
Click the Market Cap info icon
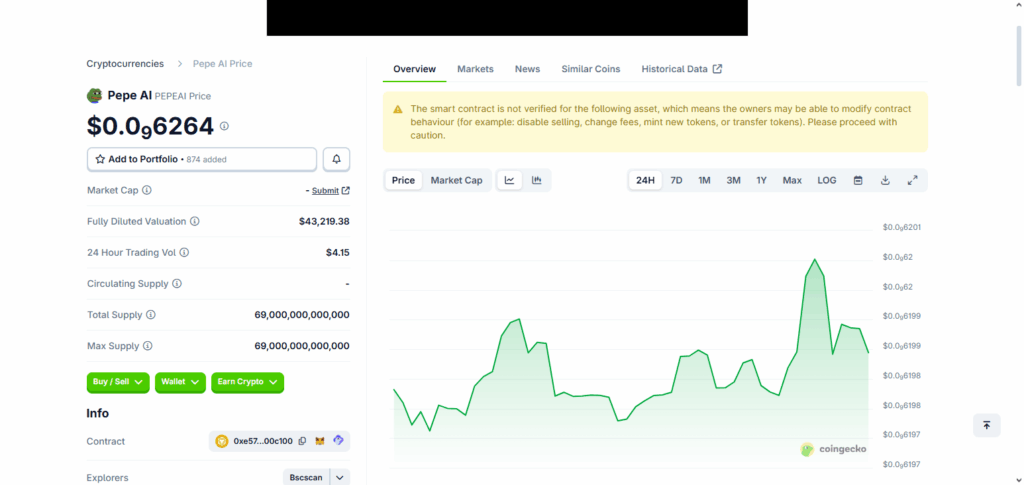click(x=147, y=190)
